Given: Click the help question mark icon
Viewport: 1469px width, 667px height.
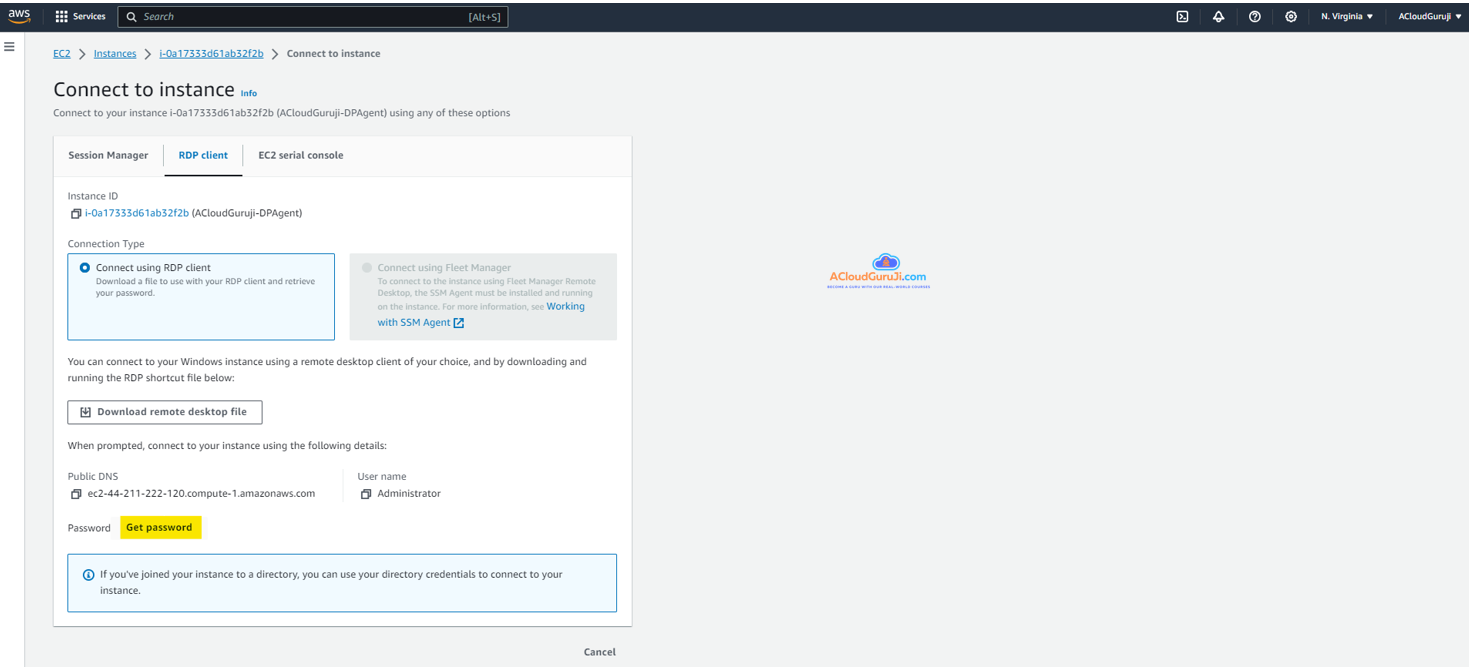Looking at the screenshot, I should [x=1254, y=17].
